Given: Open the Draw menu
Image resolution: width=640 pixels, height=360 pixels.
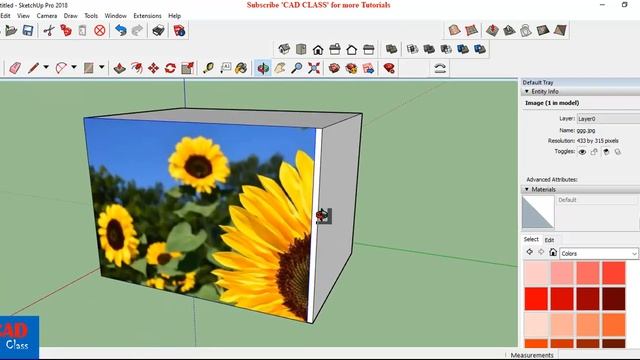Looking at the screenshot, I should [x=71, y=16].
